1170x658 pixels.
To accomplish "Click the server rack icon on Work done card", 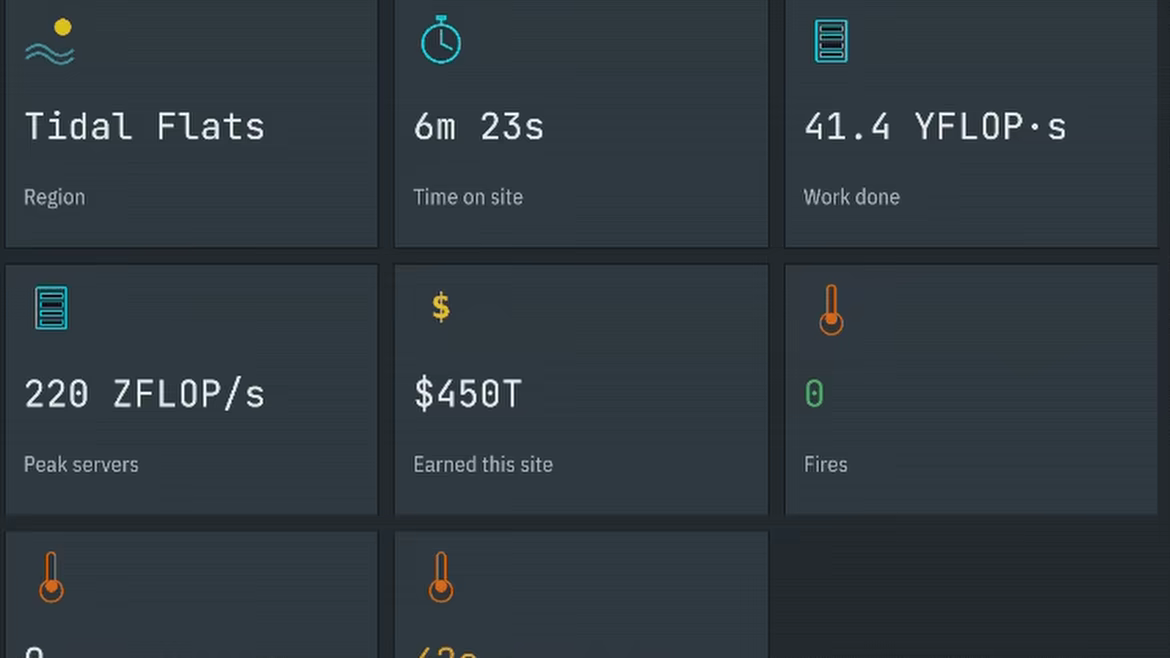I will click(830, 41).
